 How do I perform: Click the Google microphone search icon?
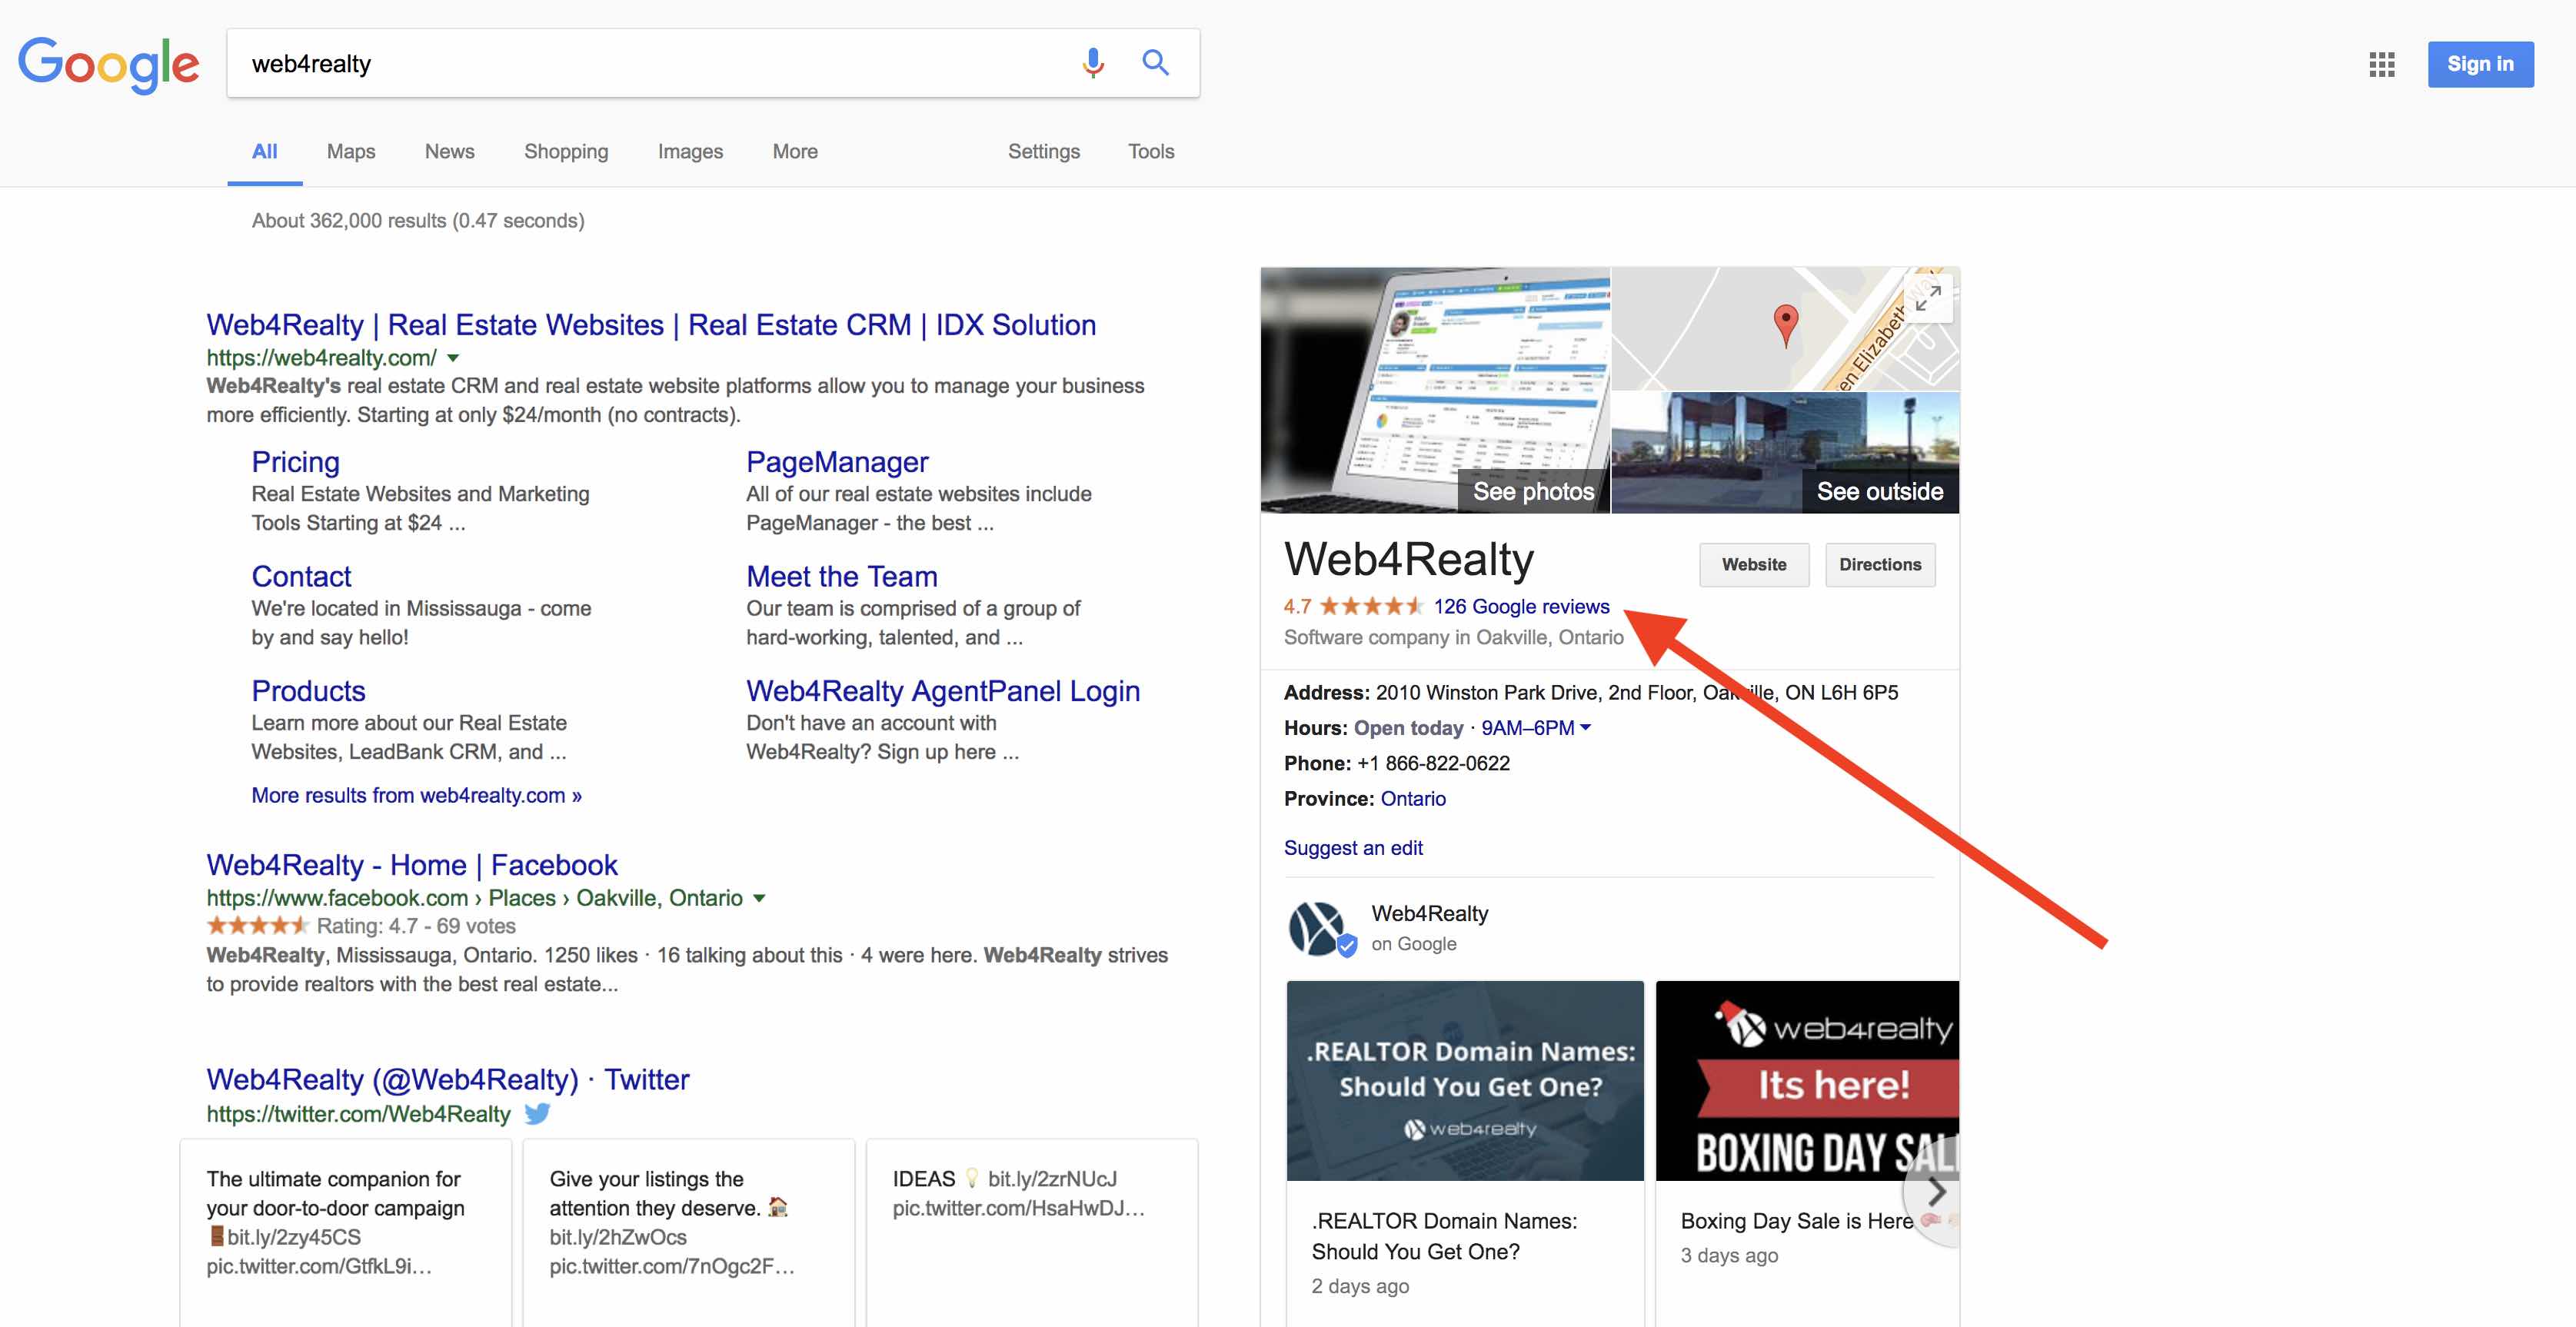(1092, 62)
